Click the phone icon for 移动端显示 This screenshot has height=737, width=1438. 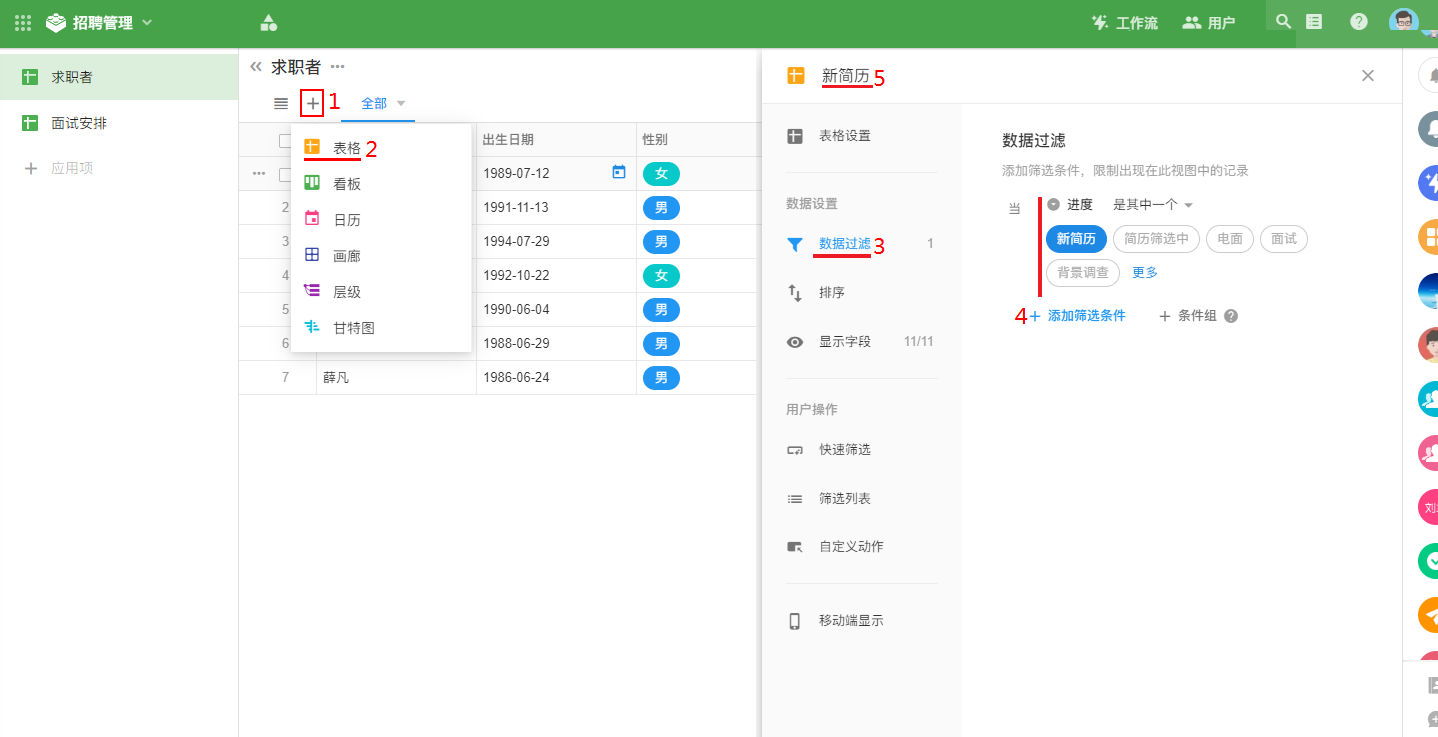[795, 621]
